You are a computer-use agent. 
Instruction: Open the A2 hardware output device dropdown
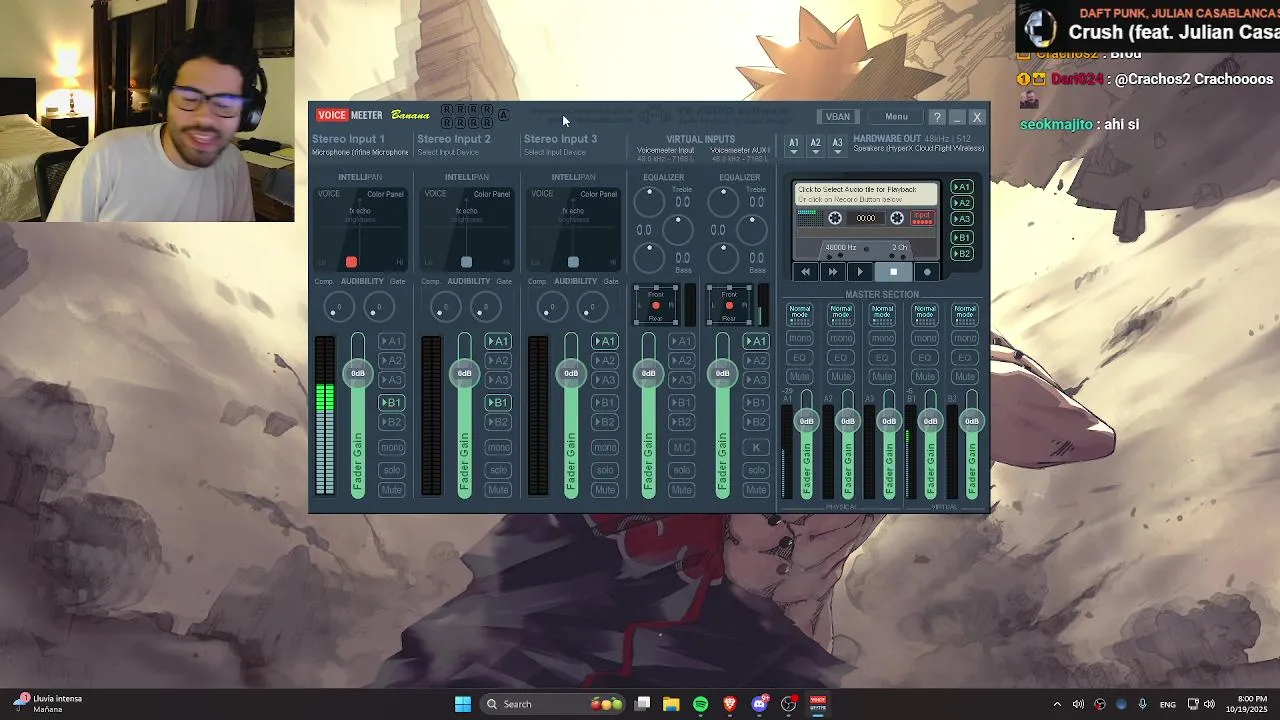click(815, 146)
